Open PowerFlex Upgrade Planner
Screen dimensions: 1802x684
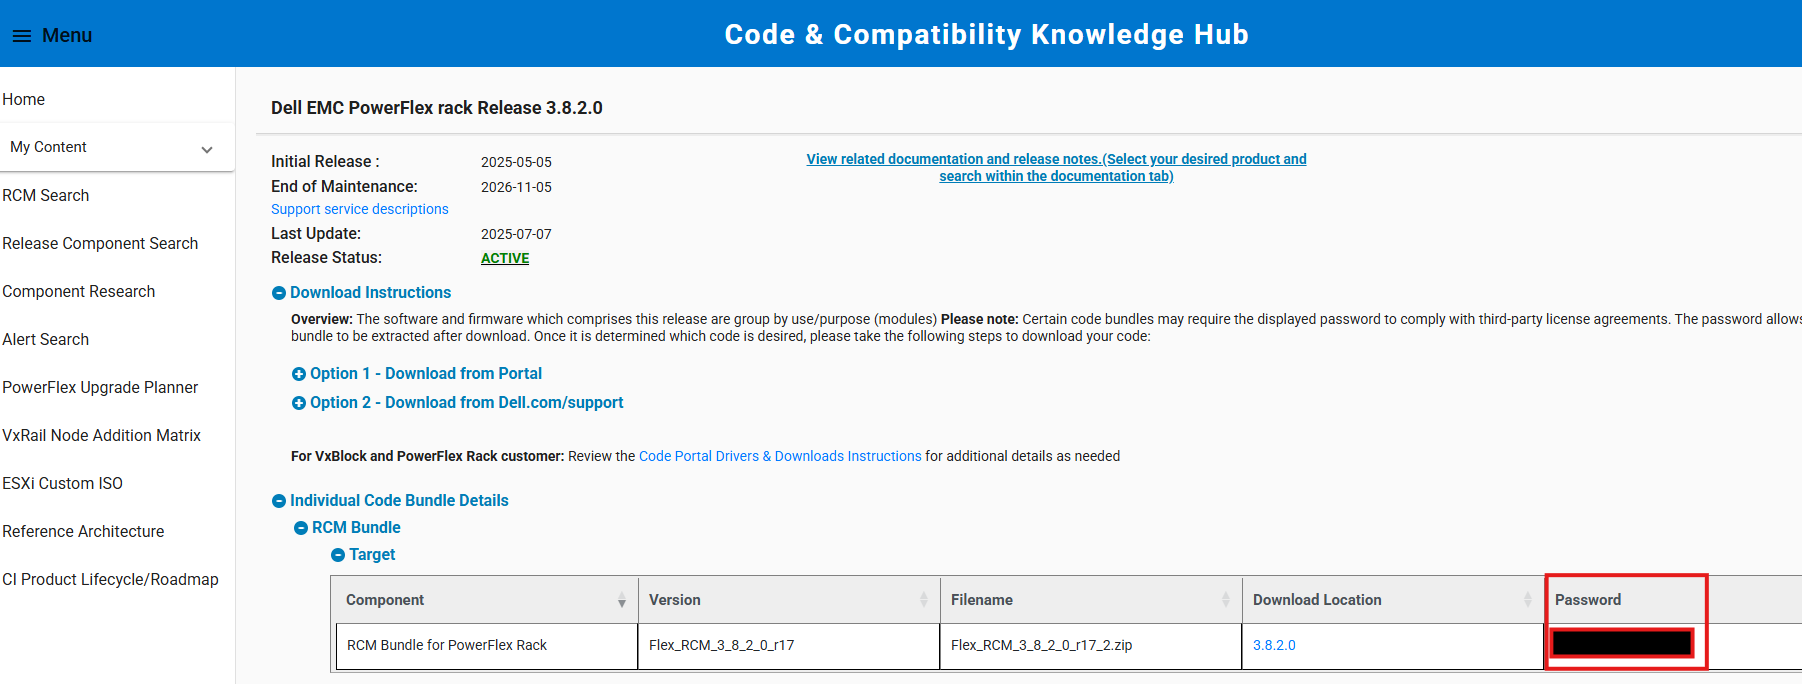pos(100,388)
